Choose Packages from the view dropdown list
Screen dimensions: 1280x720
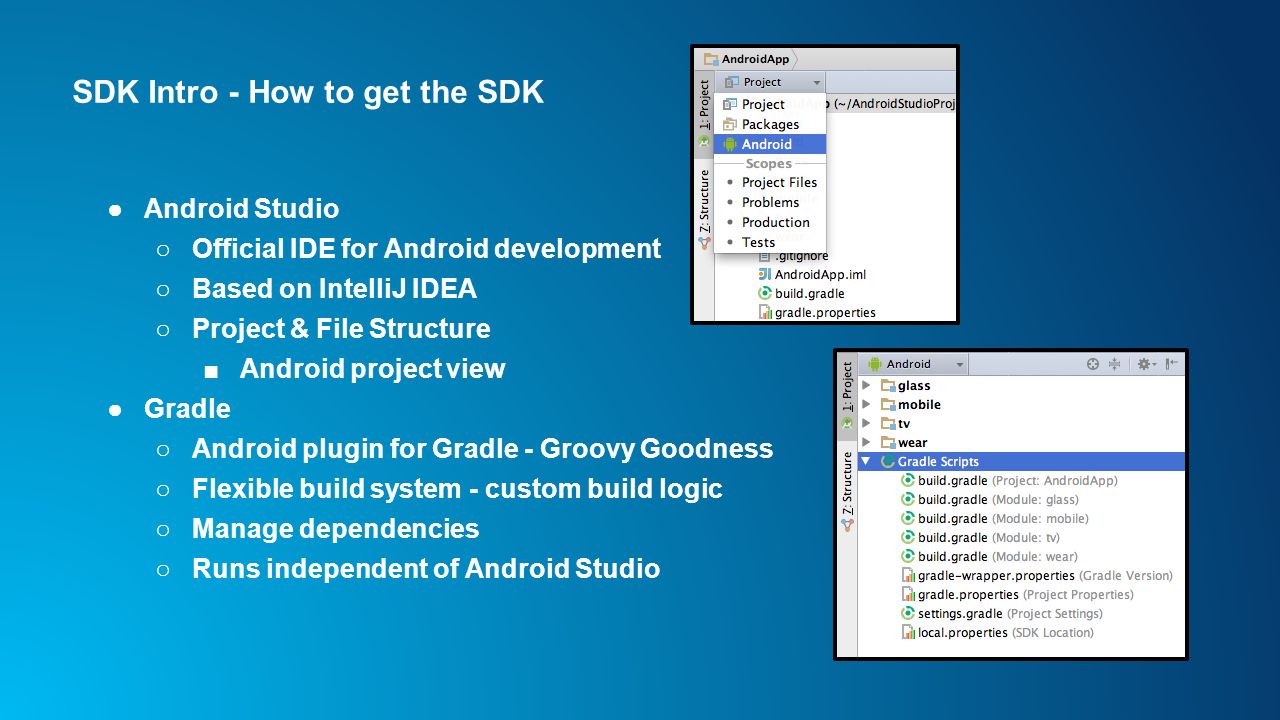tap(770, 124)
